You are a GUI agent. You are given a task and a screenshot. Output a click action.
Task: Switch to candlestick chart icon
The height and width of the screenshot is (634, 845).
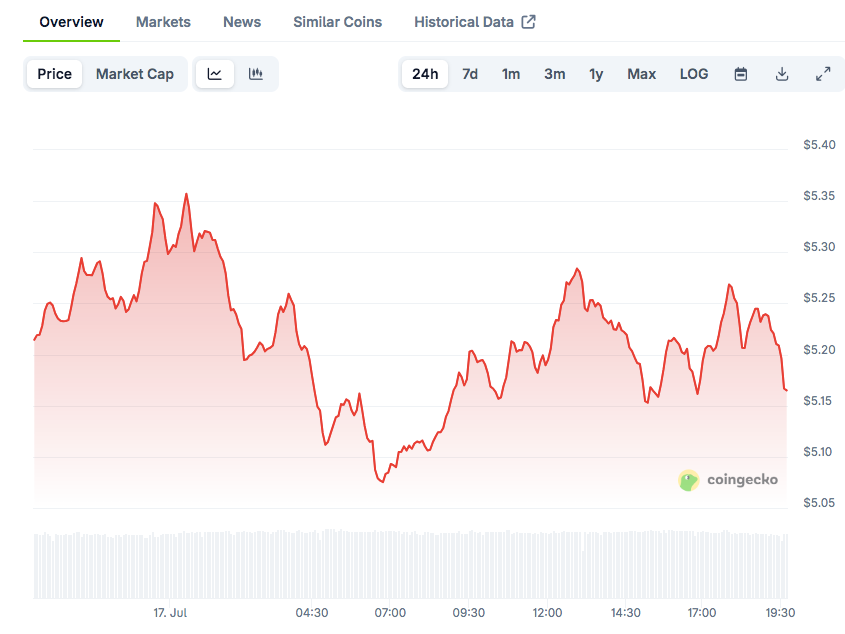[x=256, y=74]
